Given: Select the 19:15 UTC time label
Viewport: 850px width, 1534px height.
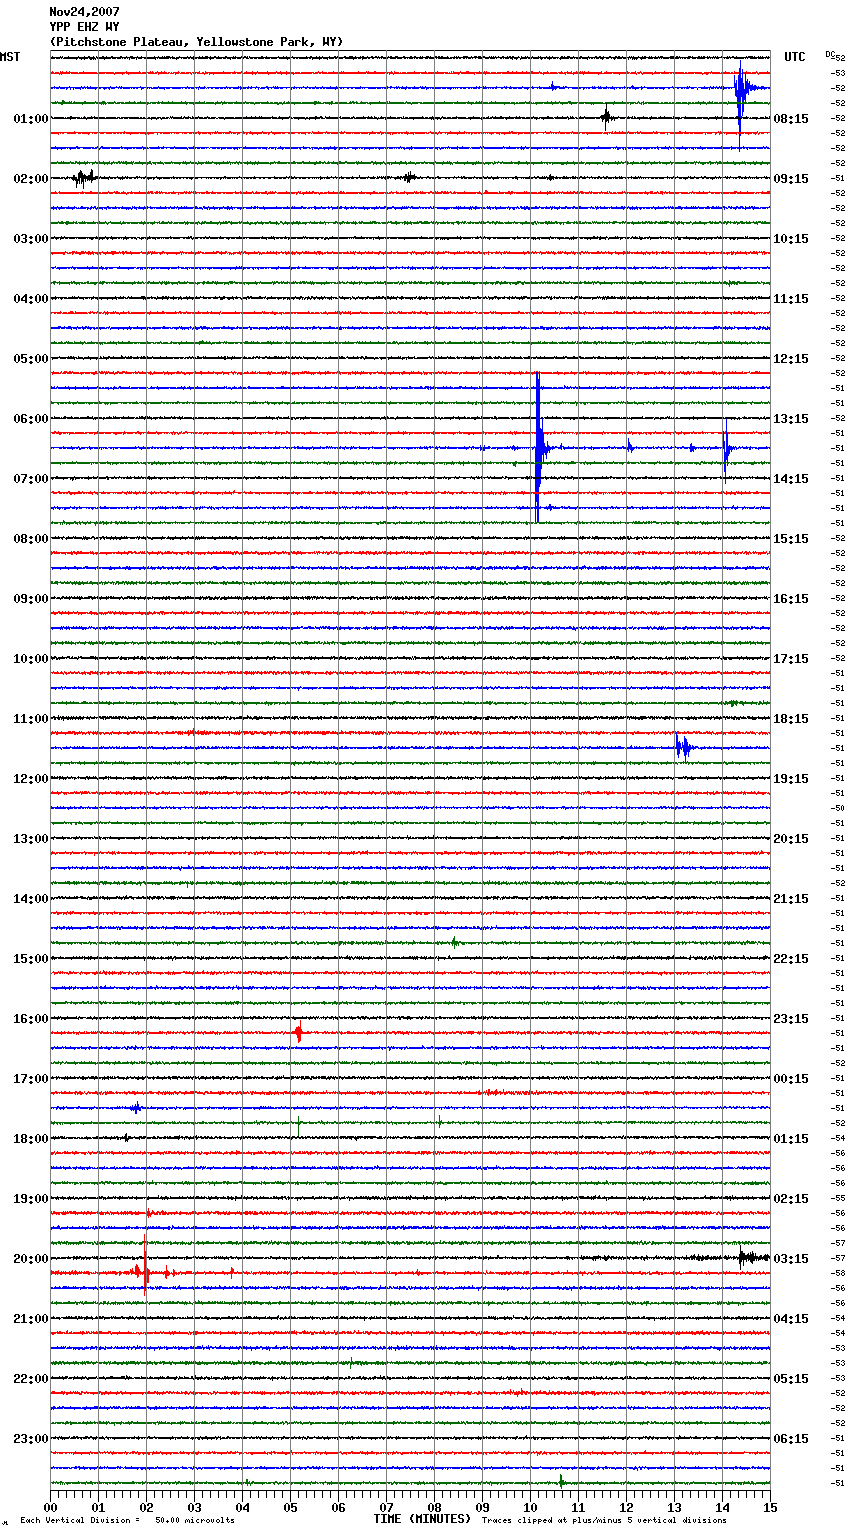Looking at the screenshot, I should pos(791,779).
